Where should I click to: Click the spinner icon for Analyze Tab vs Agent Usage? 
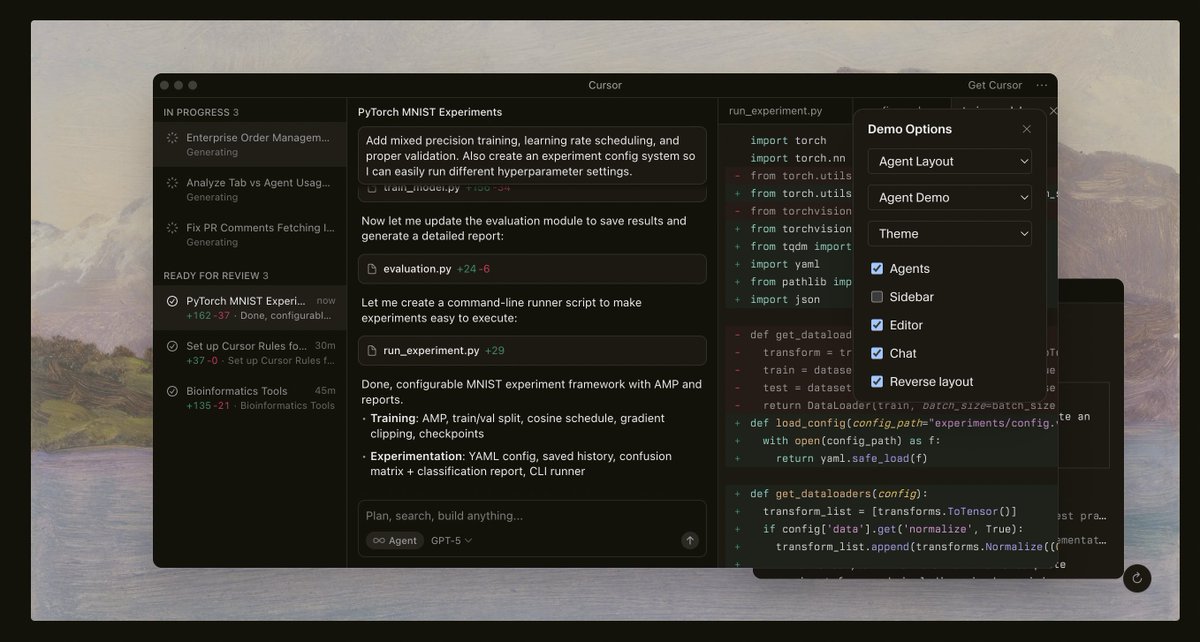172,183
